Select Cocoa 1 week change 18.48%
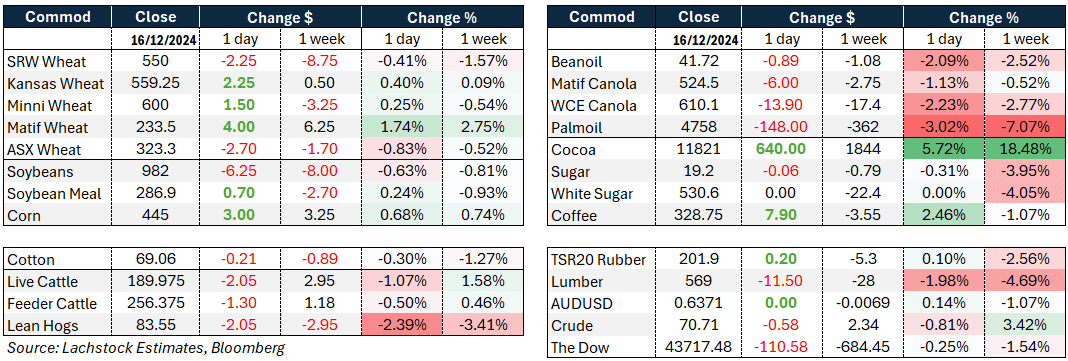The height and width of the screenshot is (361, 1068). (1026, 150)
